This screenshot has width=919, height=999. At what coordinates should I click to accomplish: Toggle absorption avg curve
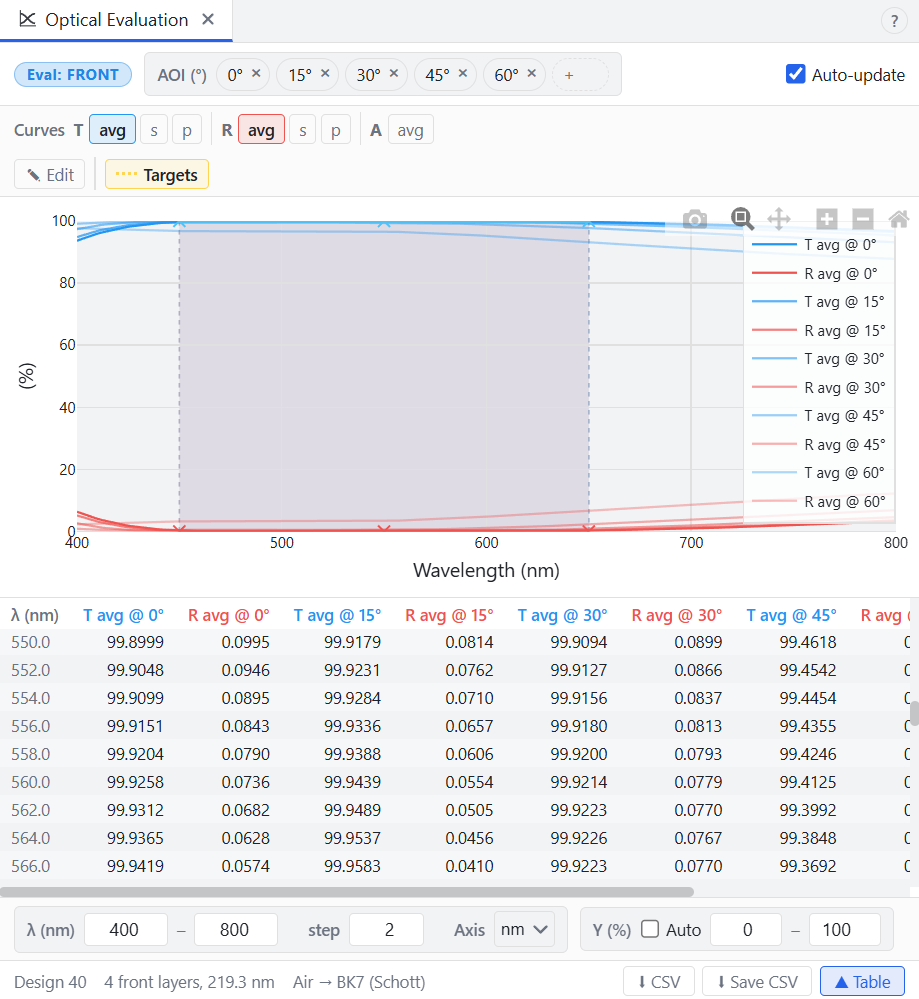(x=410, y=129)
